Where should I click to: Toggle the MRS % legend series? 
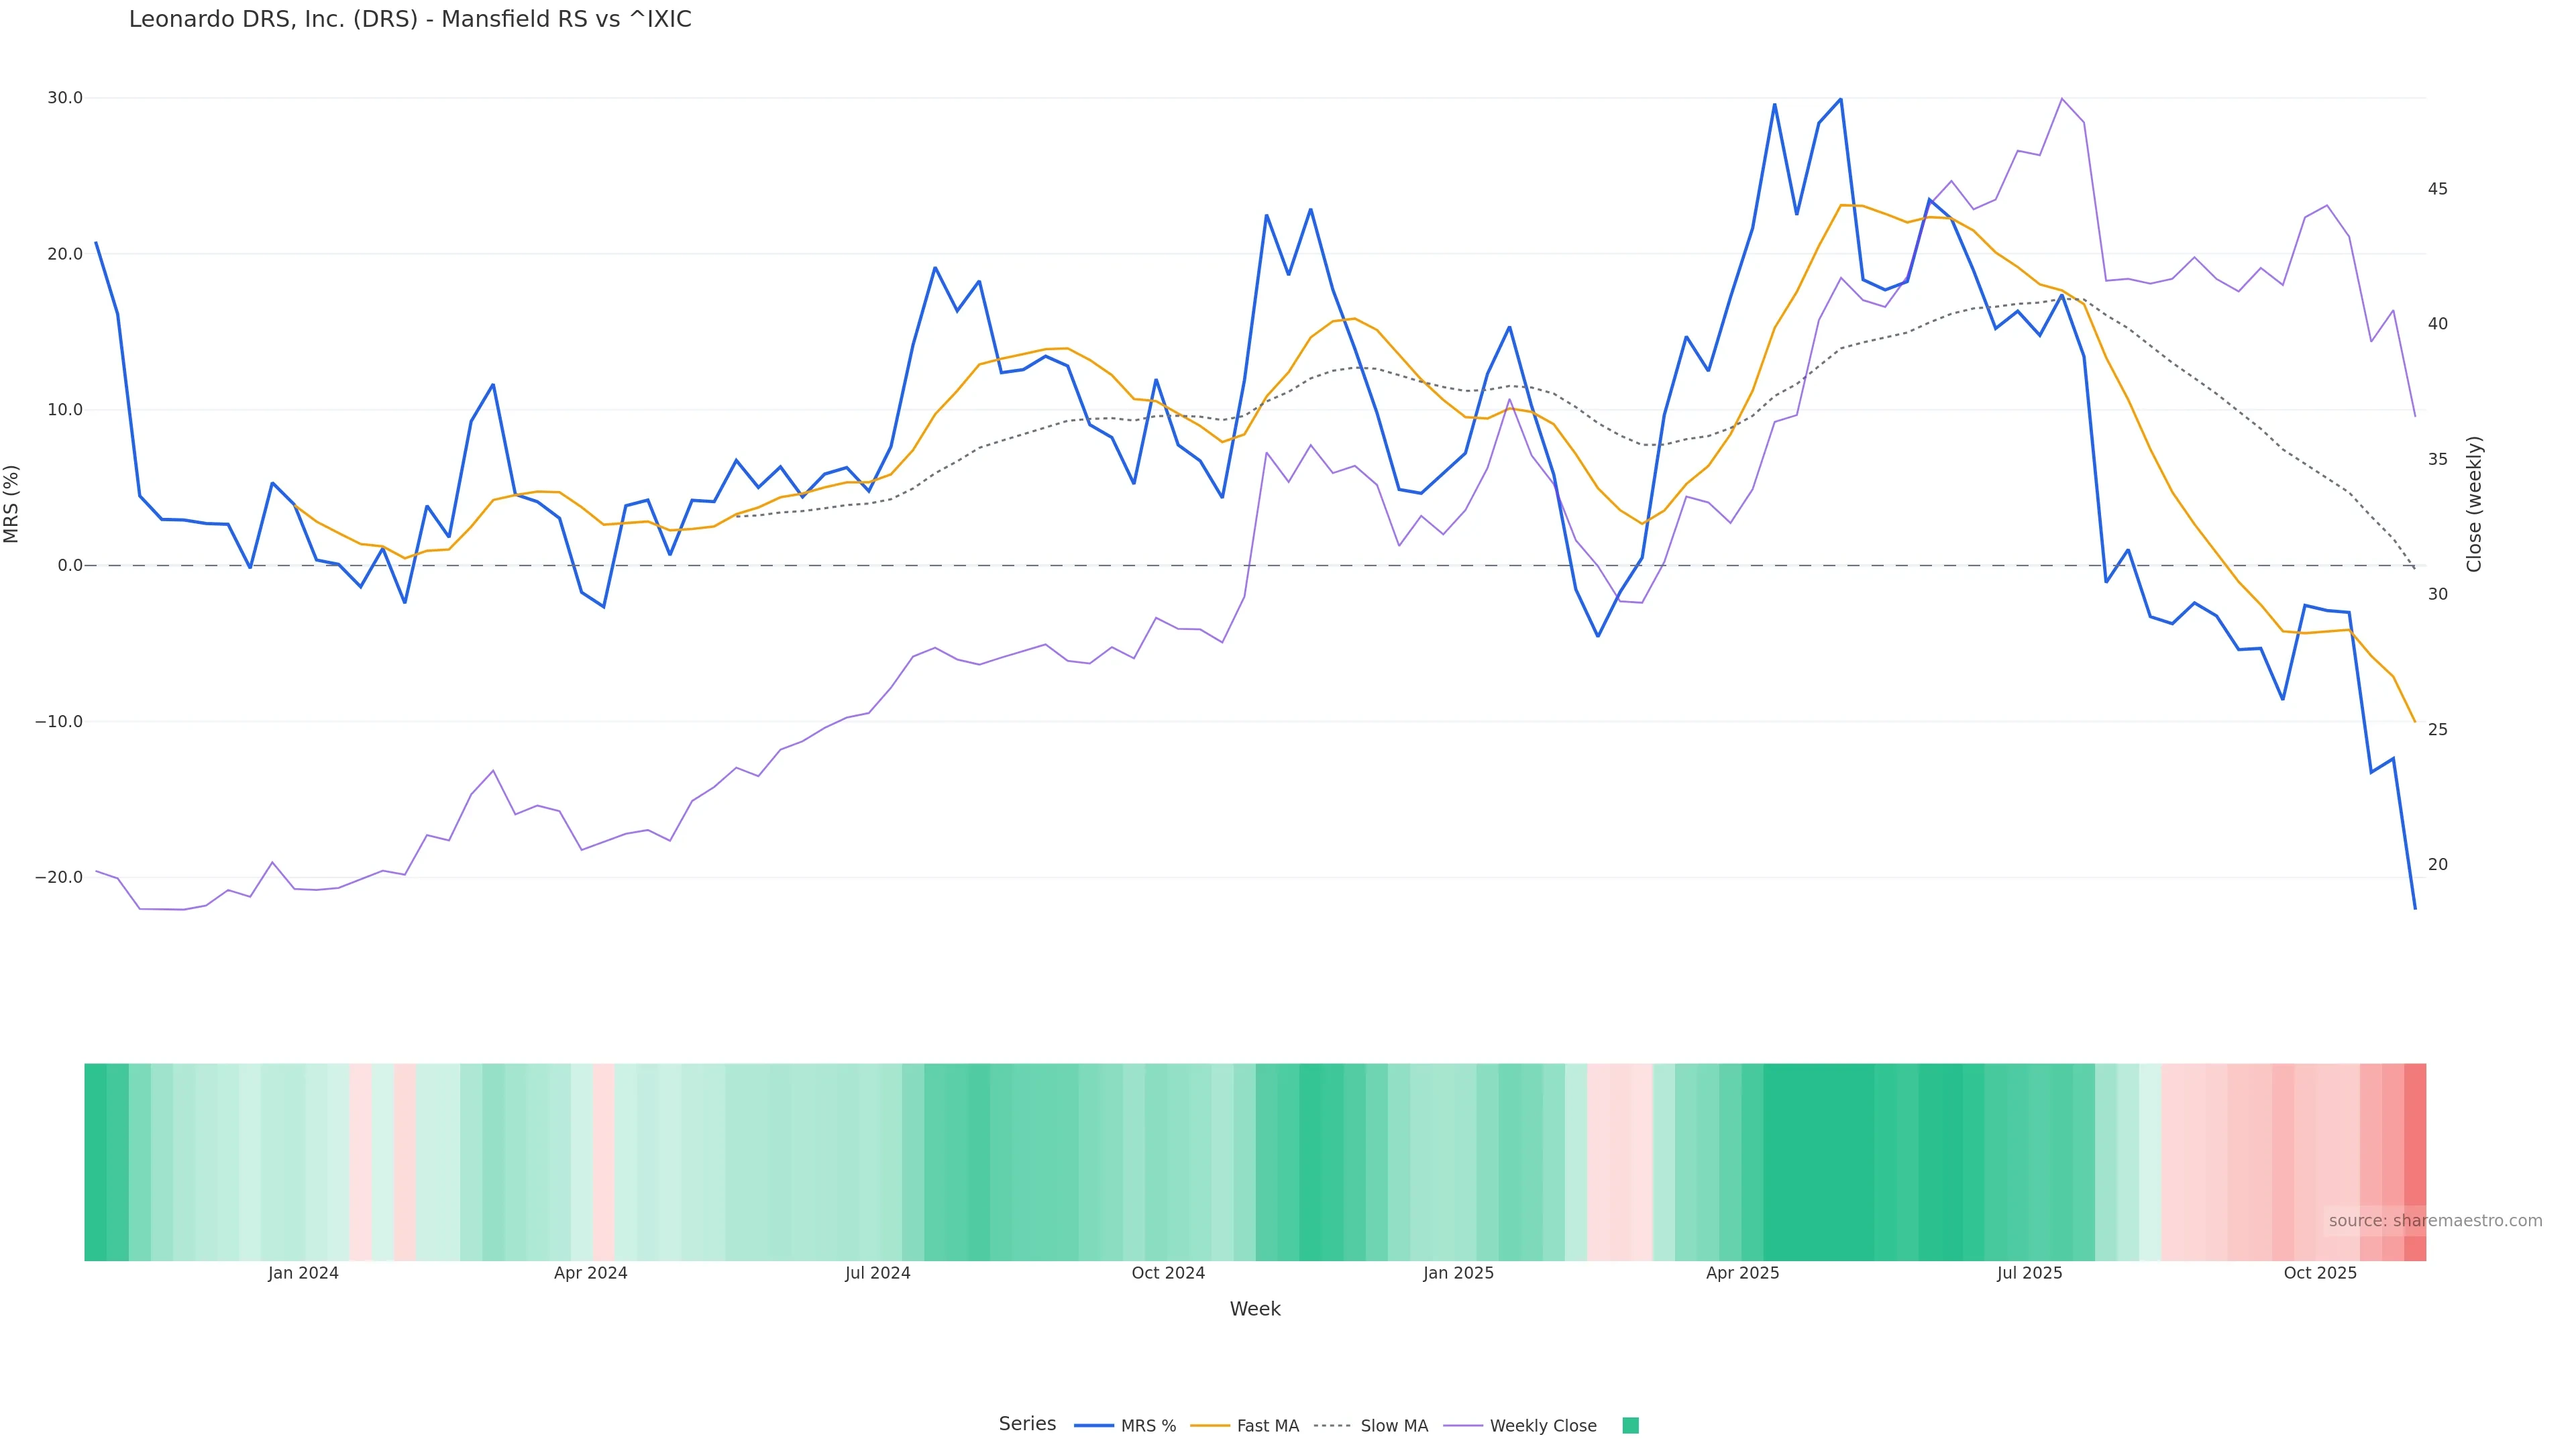coord(1148,1426)
